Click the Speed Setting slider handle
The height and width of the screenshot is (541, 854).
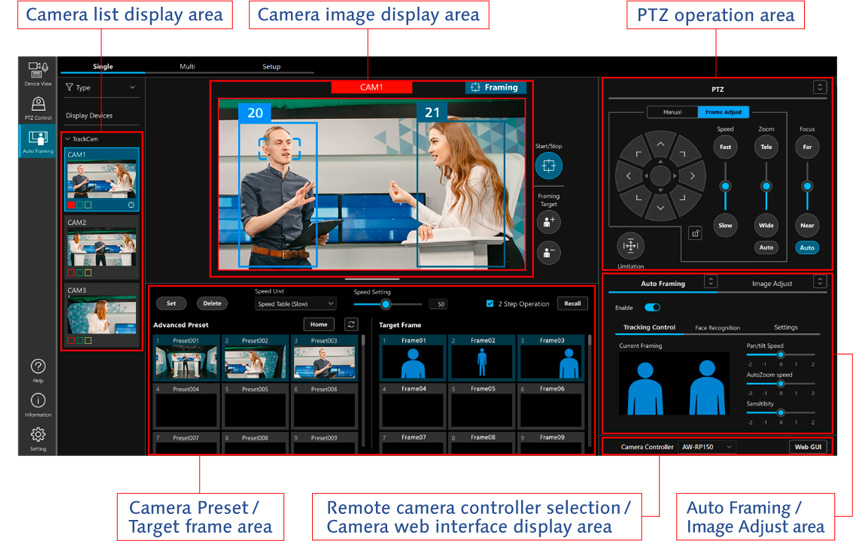pyautogui.click(x=386, y=304)
